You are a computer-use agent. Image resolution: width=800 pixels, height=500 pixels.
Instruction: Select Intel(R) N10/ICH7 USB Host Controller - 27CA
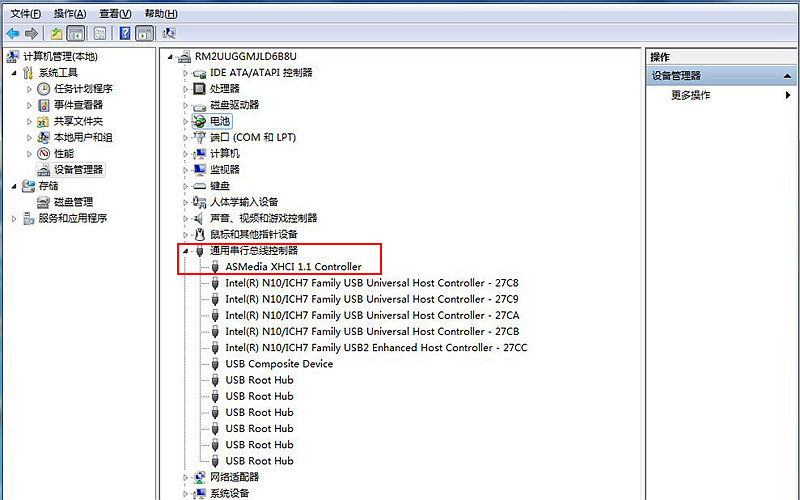tap(372, 316)
